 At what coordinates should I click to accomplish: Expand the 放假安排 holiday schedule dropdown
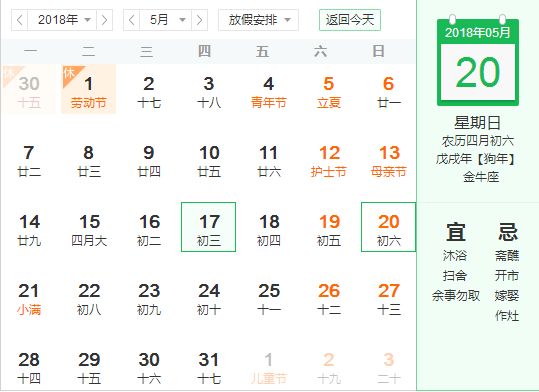click(258, 20)
